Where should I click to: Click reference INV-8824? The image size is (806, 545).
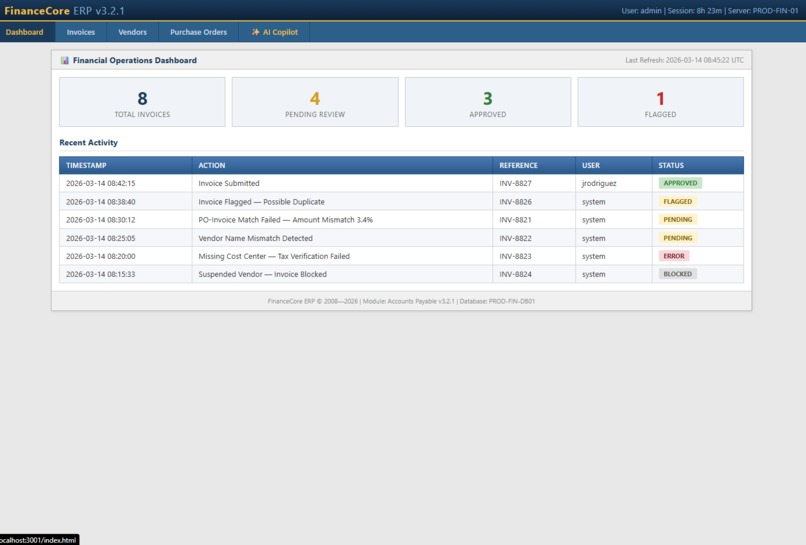(515, 274)
